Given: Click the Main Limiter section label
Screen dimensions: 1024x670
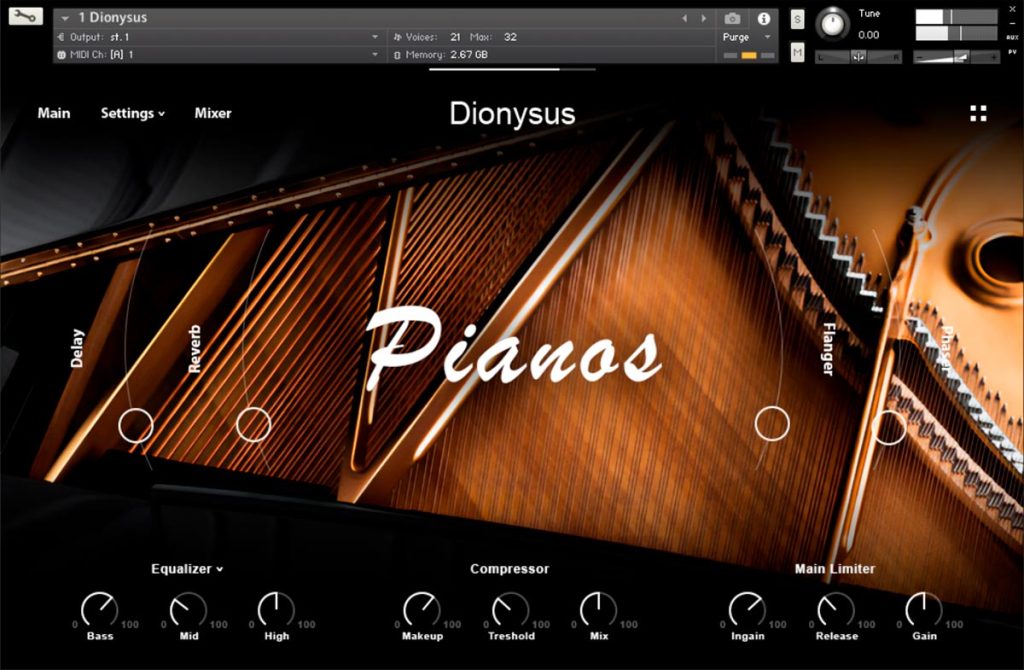Looking at the screenshot, I should click(x=835, y=569).
